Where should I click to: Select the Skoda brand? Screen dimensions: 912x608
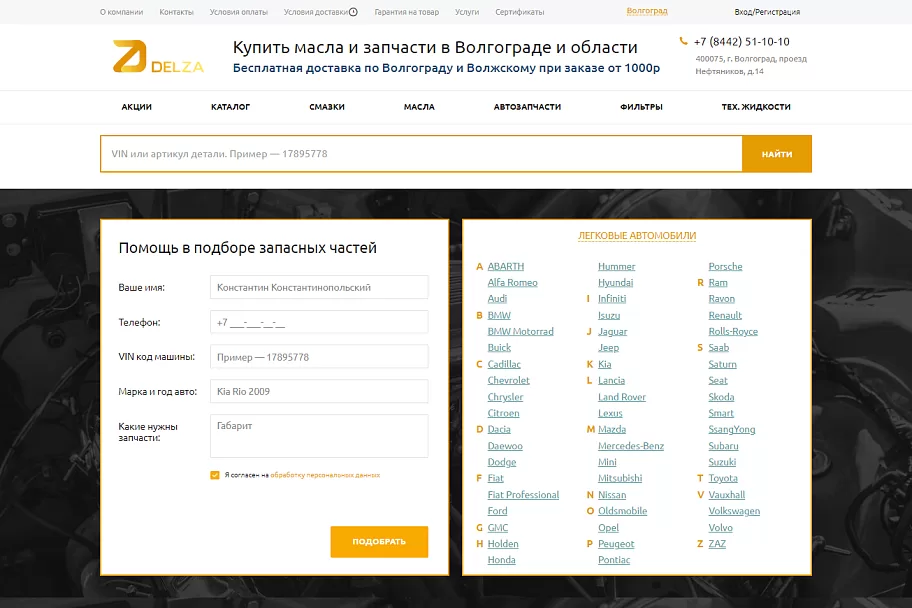coord(721,397)
